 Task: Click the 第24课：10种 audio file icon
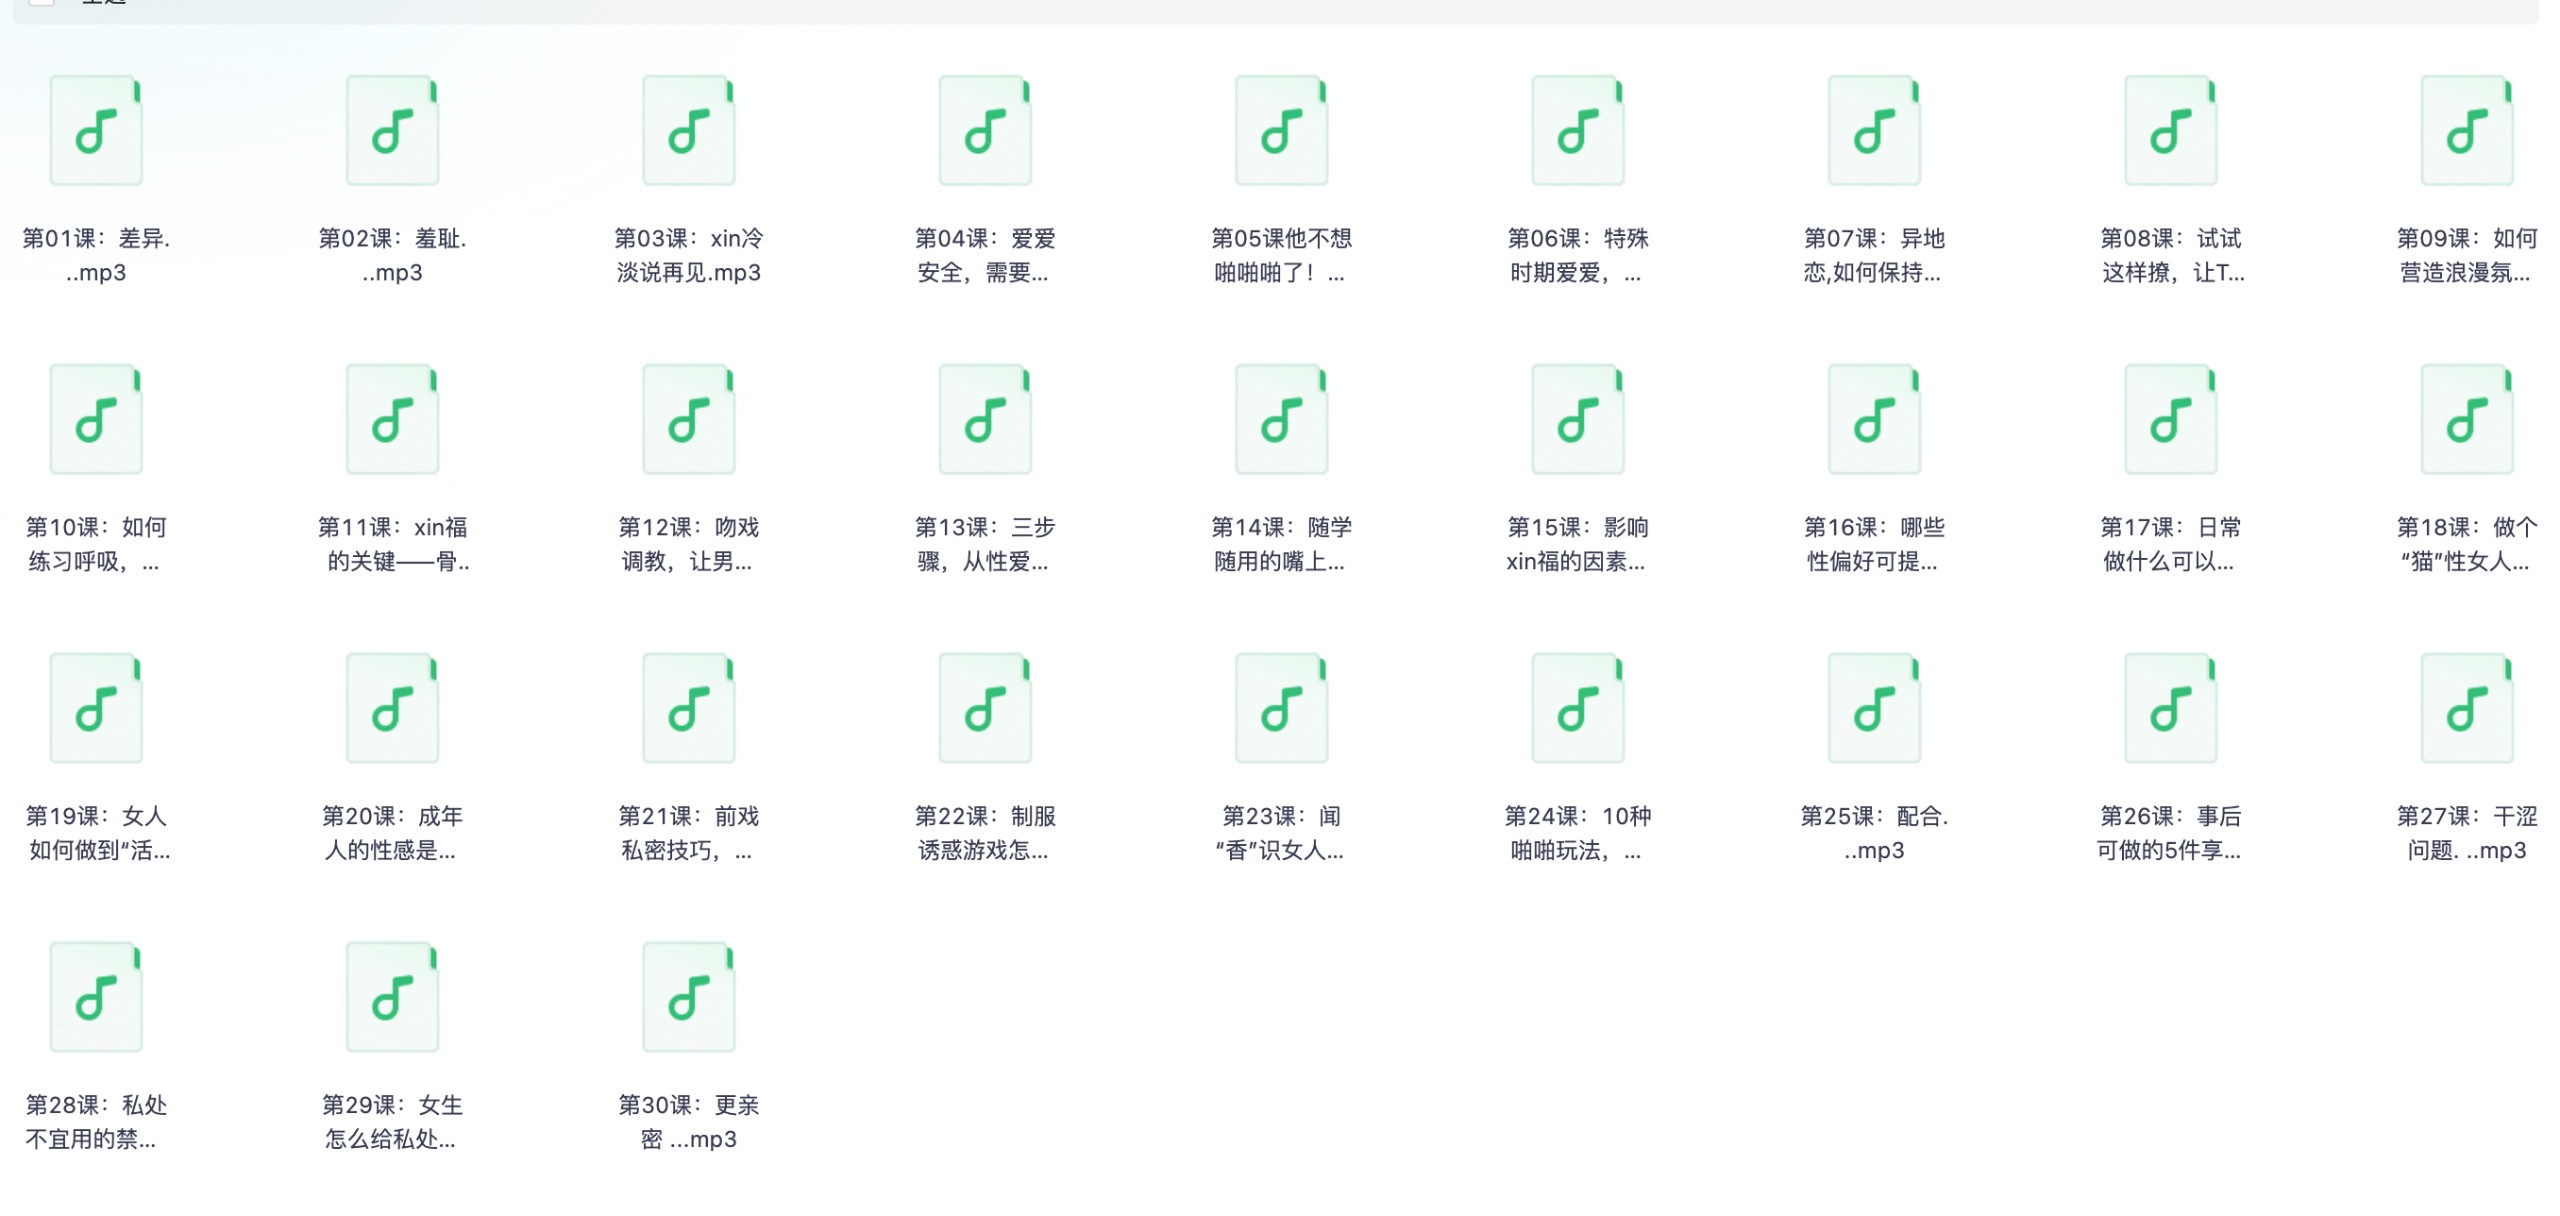click(x=1578, y=708)
